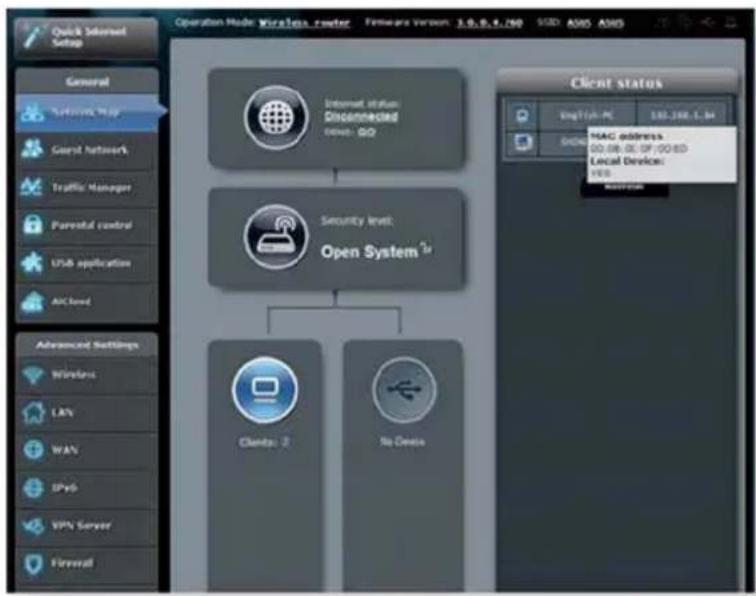Click the WAN globe icon
Screen dimensions: 756x596
33,449
